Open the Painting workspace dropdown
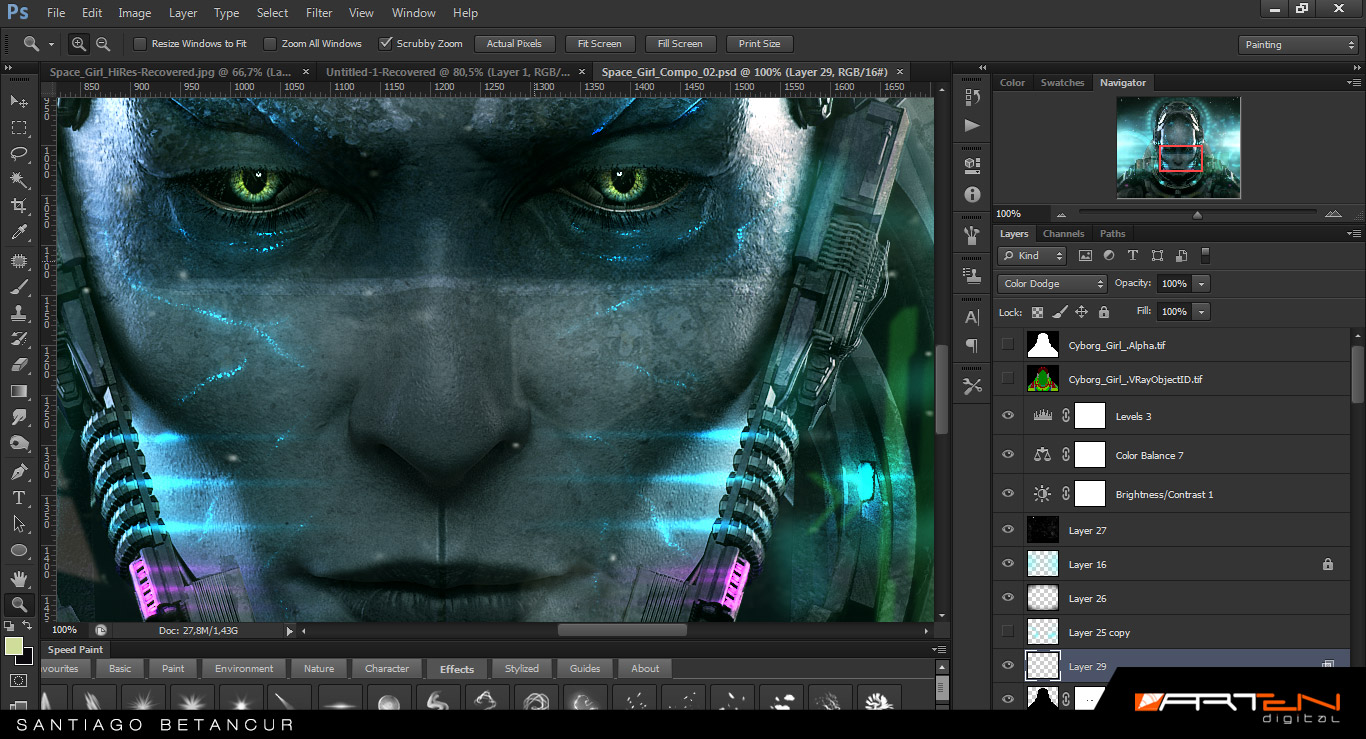 (x=1298, y=45)
